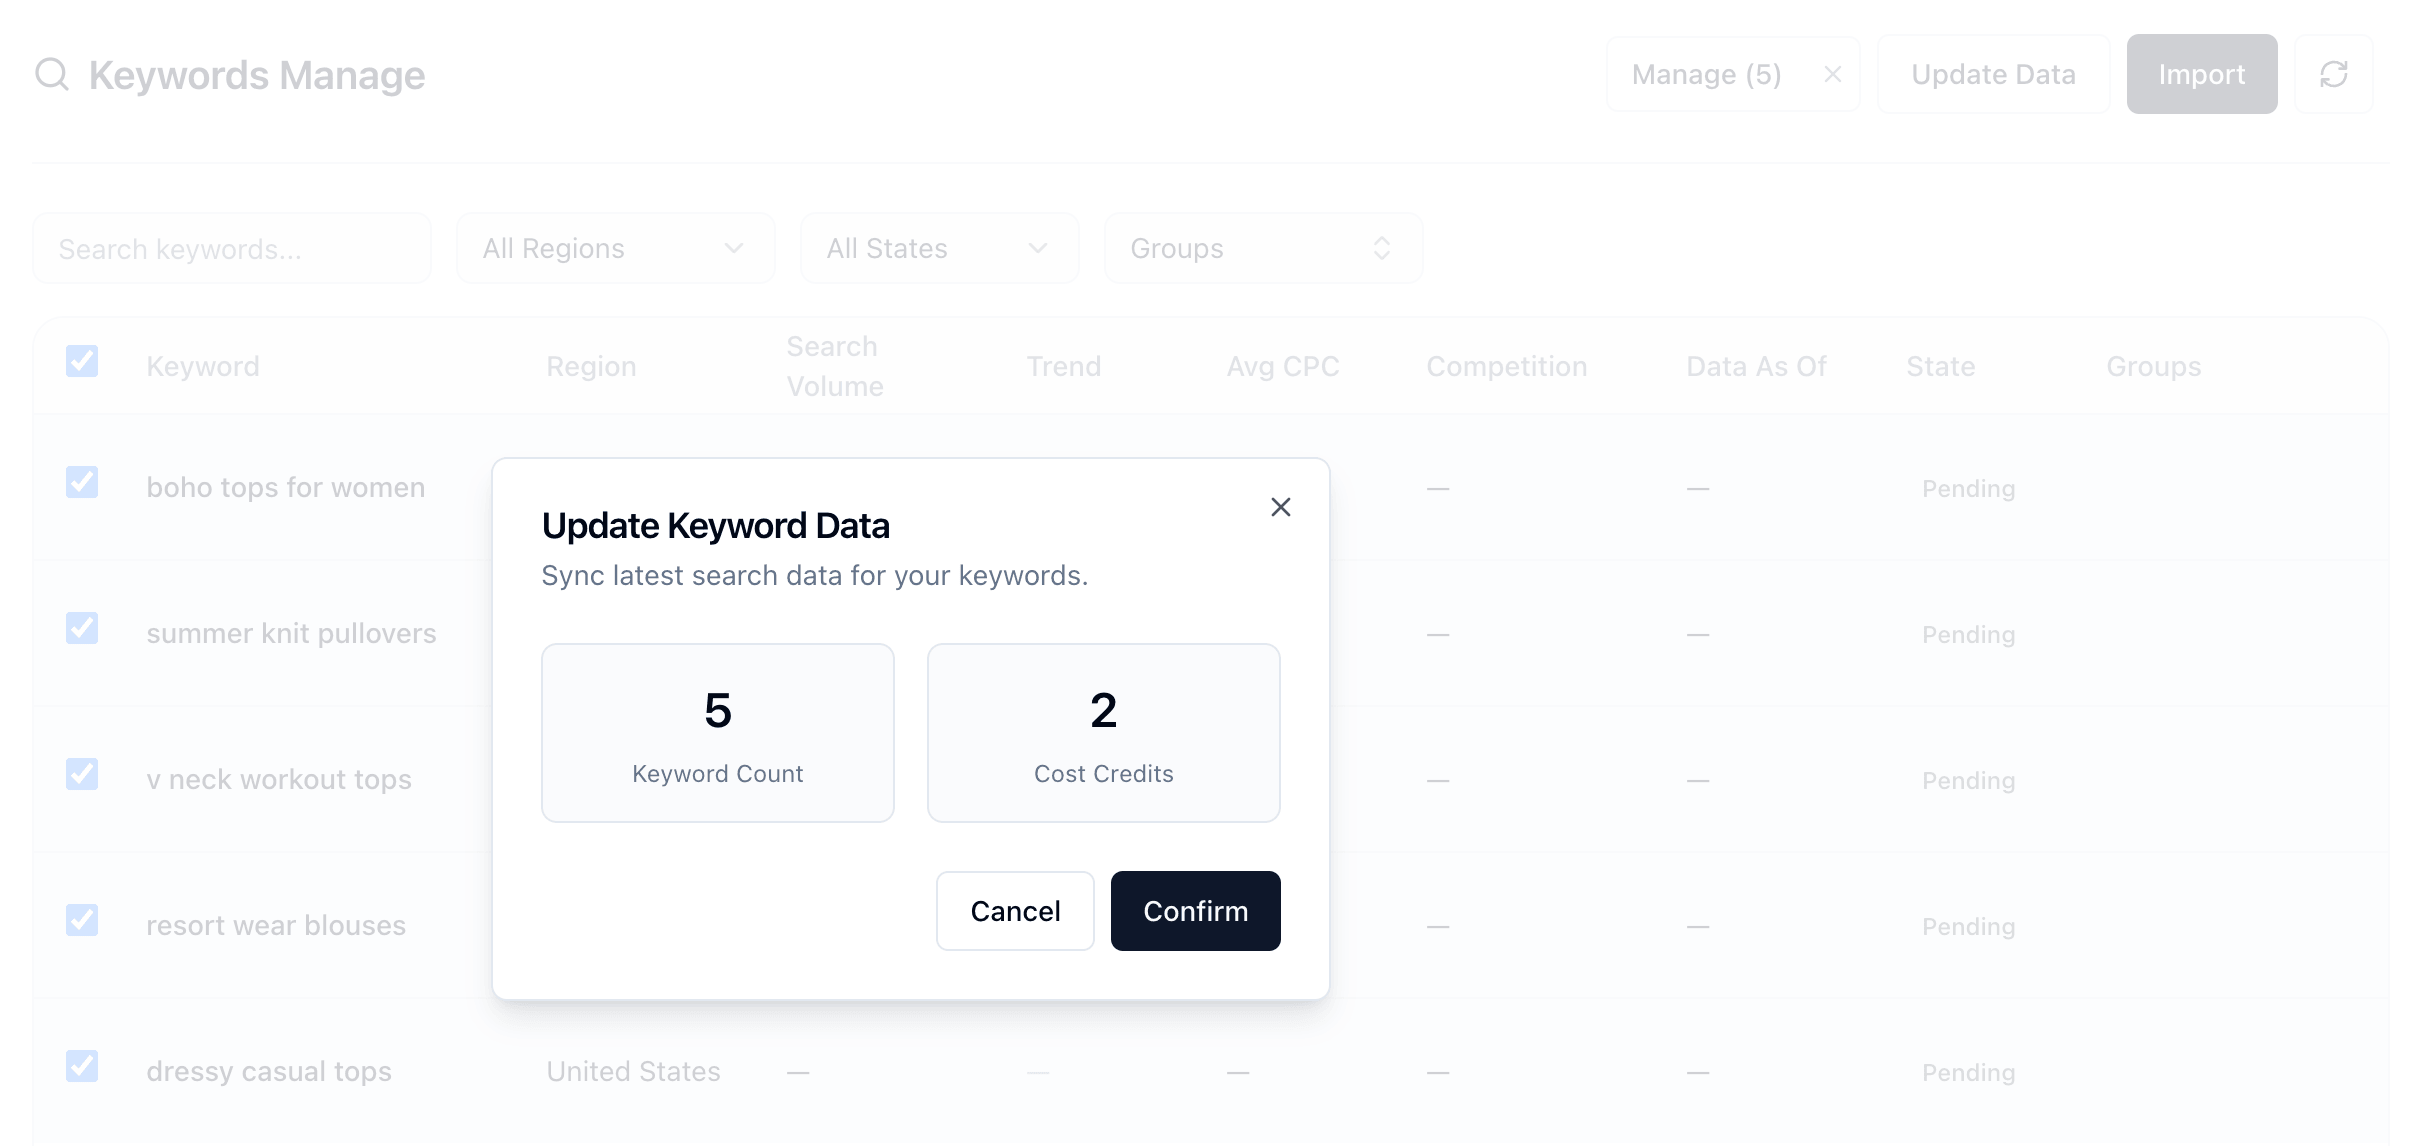Click the Search Volume column header
This screenshot has height=1146, width=2428.
[835, 366]
